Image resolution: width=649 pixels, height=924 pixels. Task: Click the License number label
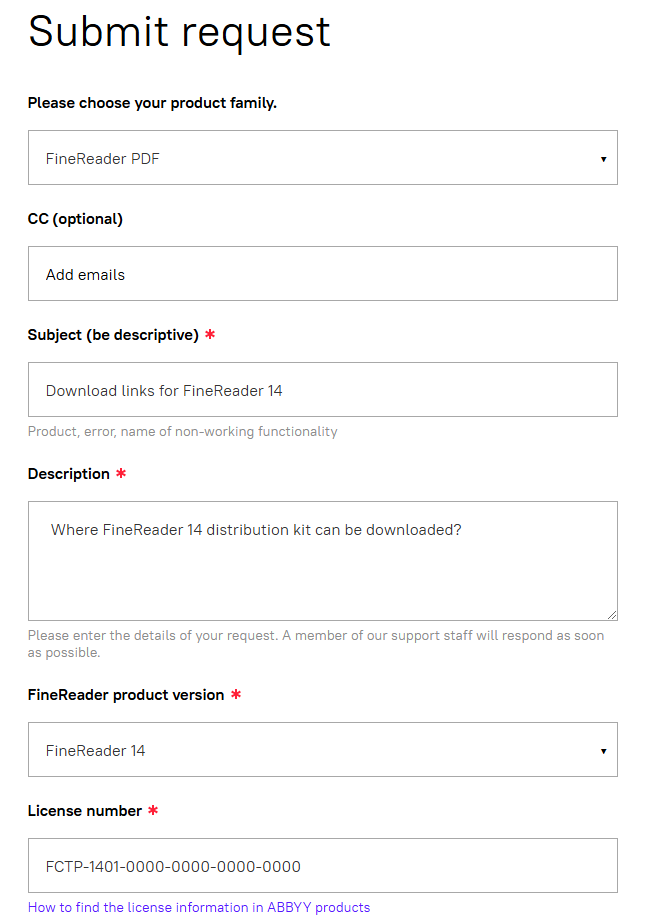pos(84,811)
